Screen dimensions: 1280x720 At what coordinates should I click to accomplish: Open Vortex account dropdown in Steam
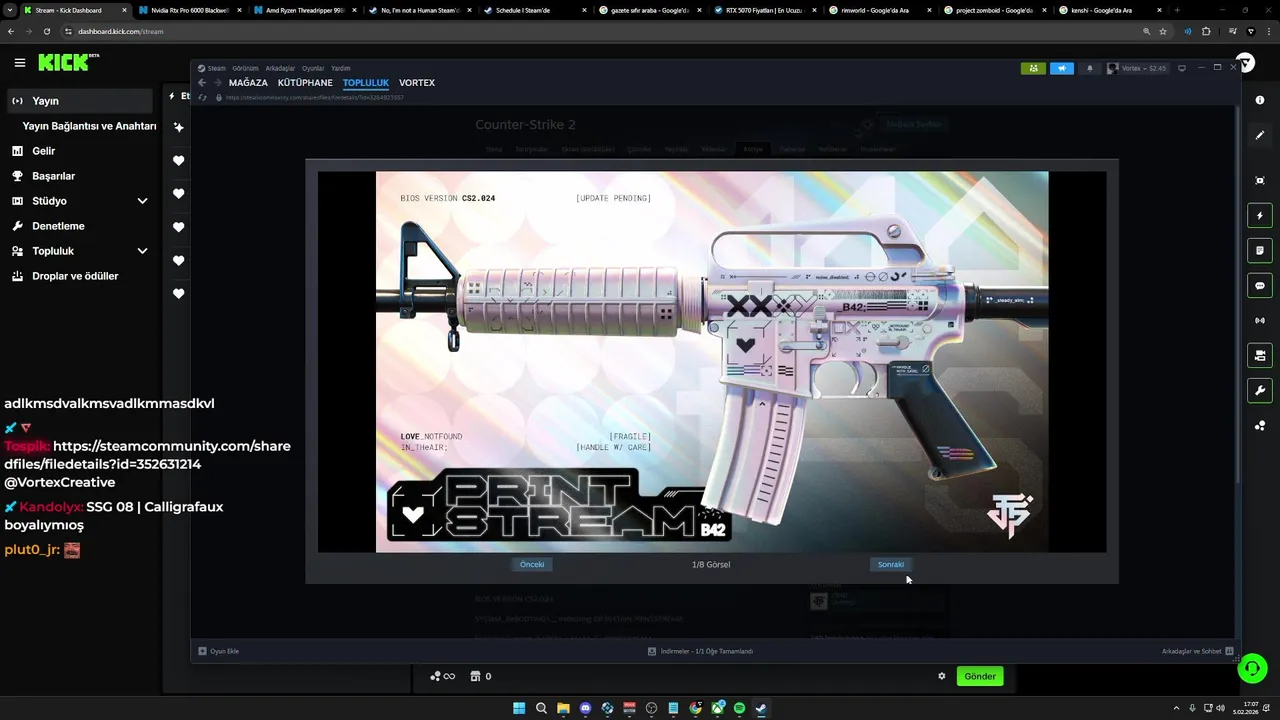(1137, 68)
